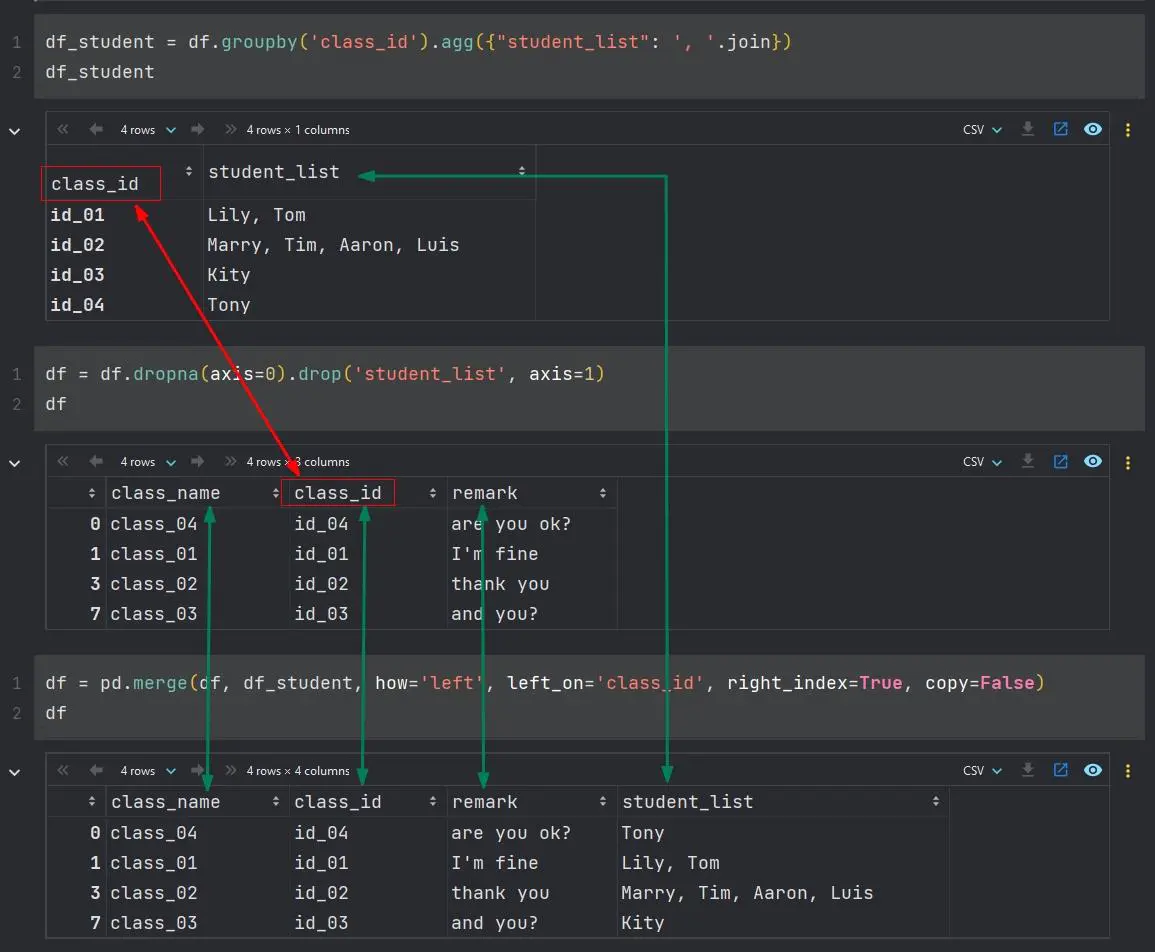This screenshot has width=1155, height=952.
Task: Download the df_student table output
Action: (x=1027, y=129)
